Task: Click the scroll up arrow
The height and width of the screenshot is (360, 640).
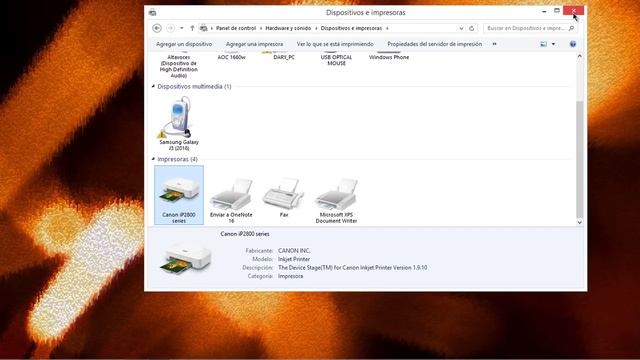Action: (x=579, y=56)
